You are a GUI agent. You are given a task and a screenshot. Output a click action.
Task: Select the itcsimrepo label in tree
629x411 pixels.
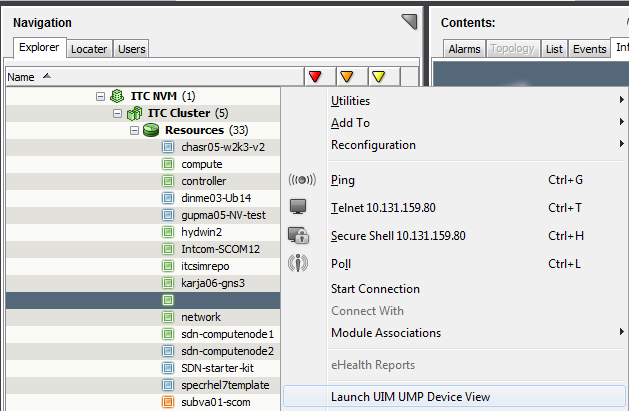[205, 266]
